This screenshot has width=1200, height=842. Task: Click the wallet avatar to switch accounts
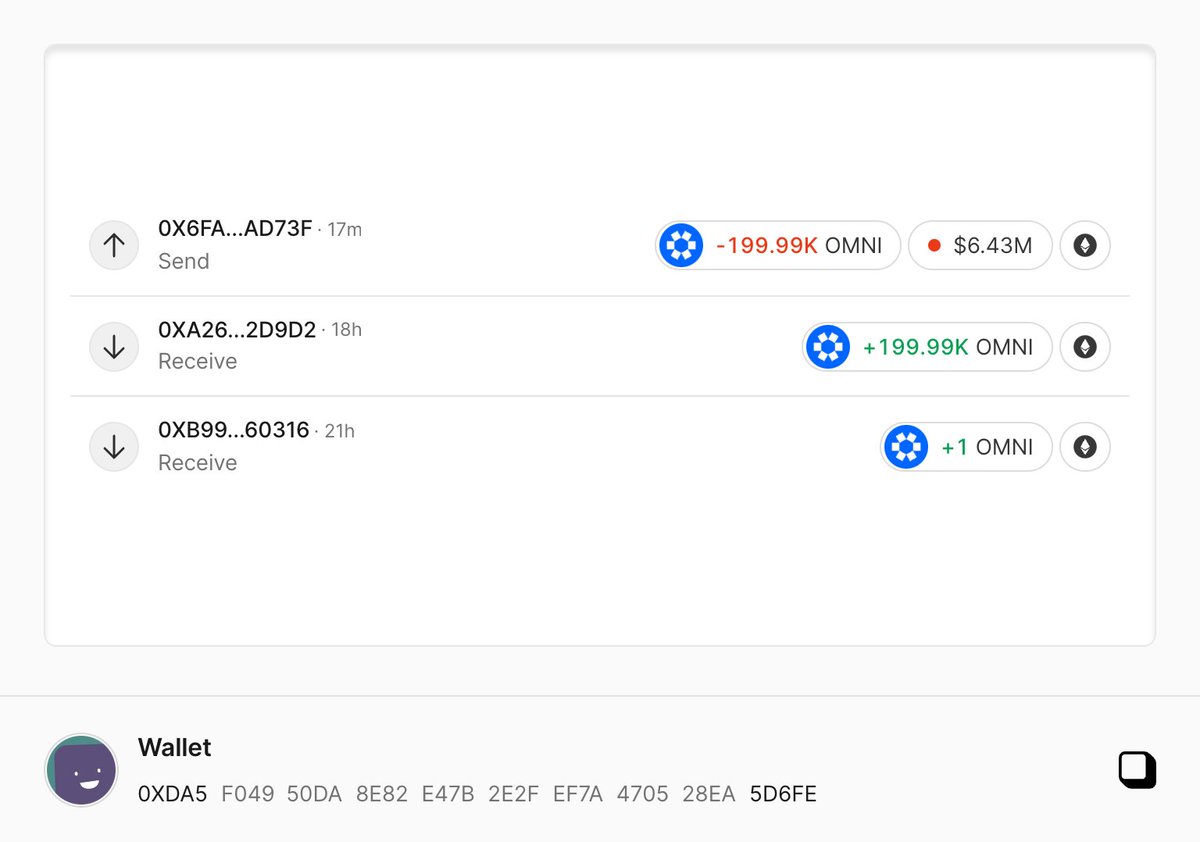[x=81, y=770]
